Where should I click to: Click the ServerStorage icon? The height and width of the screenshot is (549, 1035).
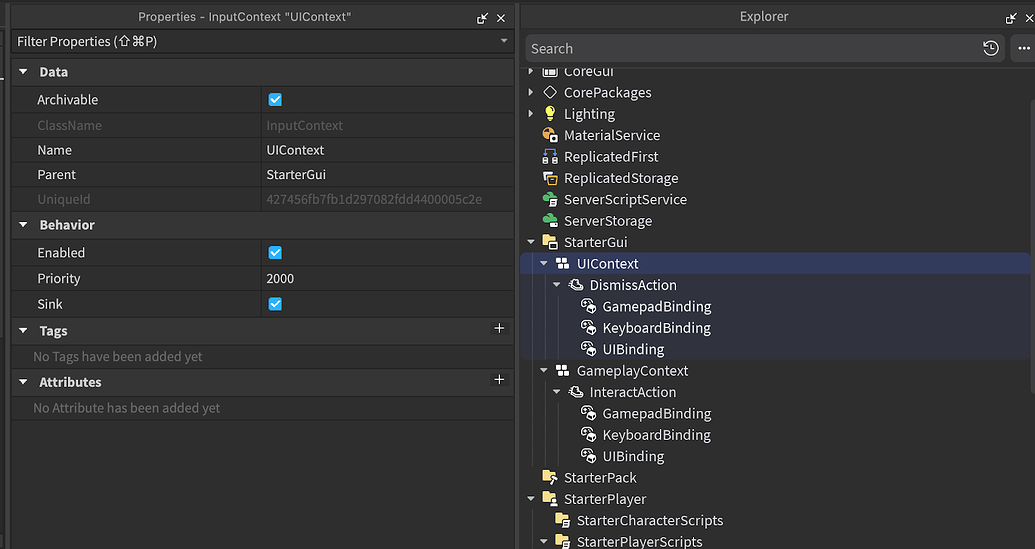[x=550, y=221]
